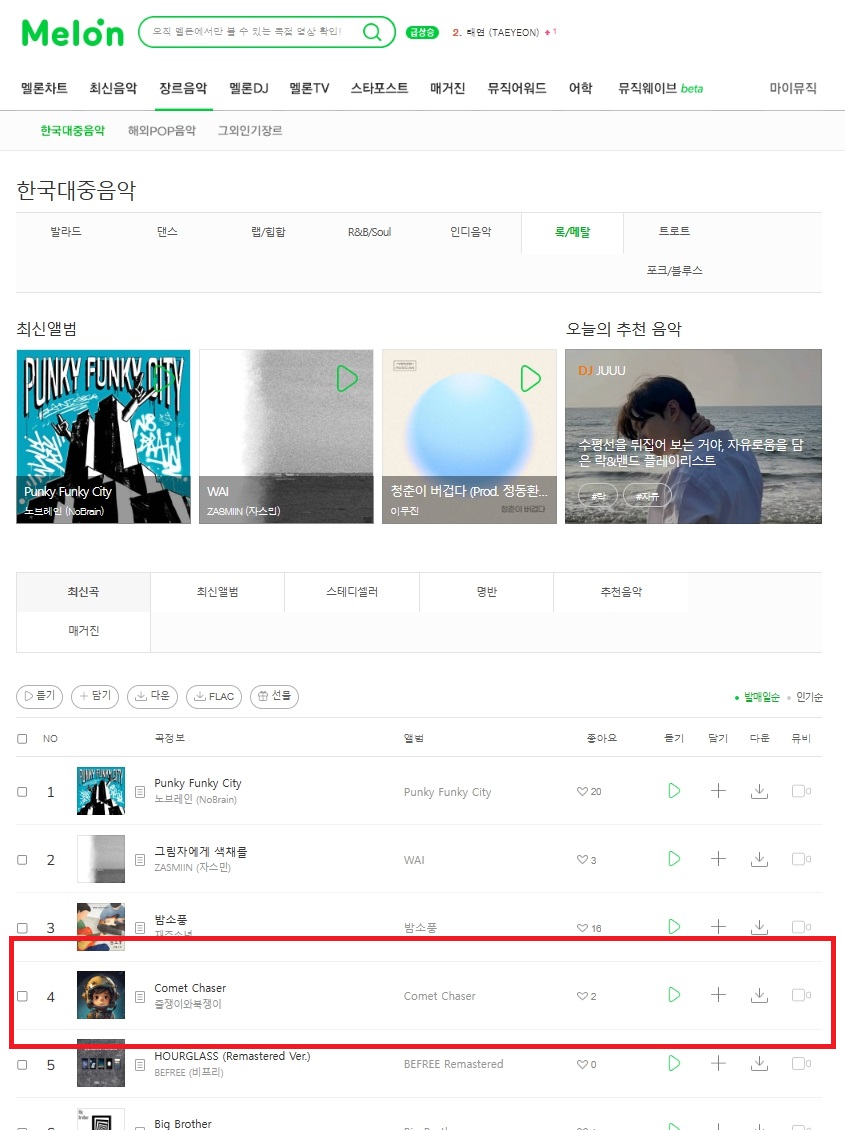Switch to the 스테디셀러 tab

click(x=352, y=592)
